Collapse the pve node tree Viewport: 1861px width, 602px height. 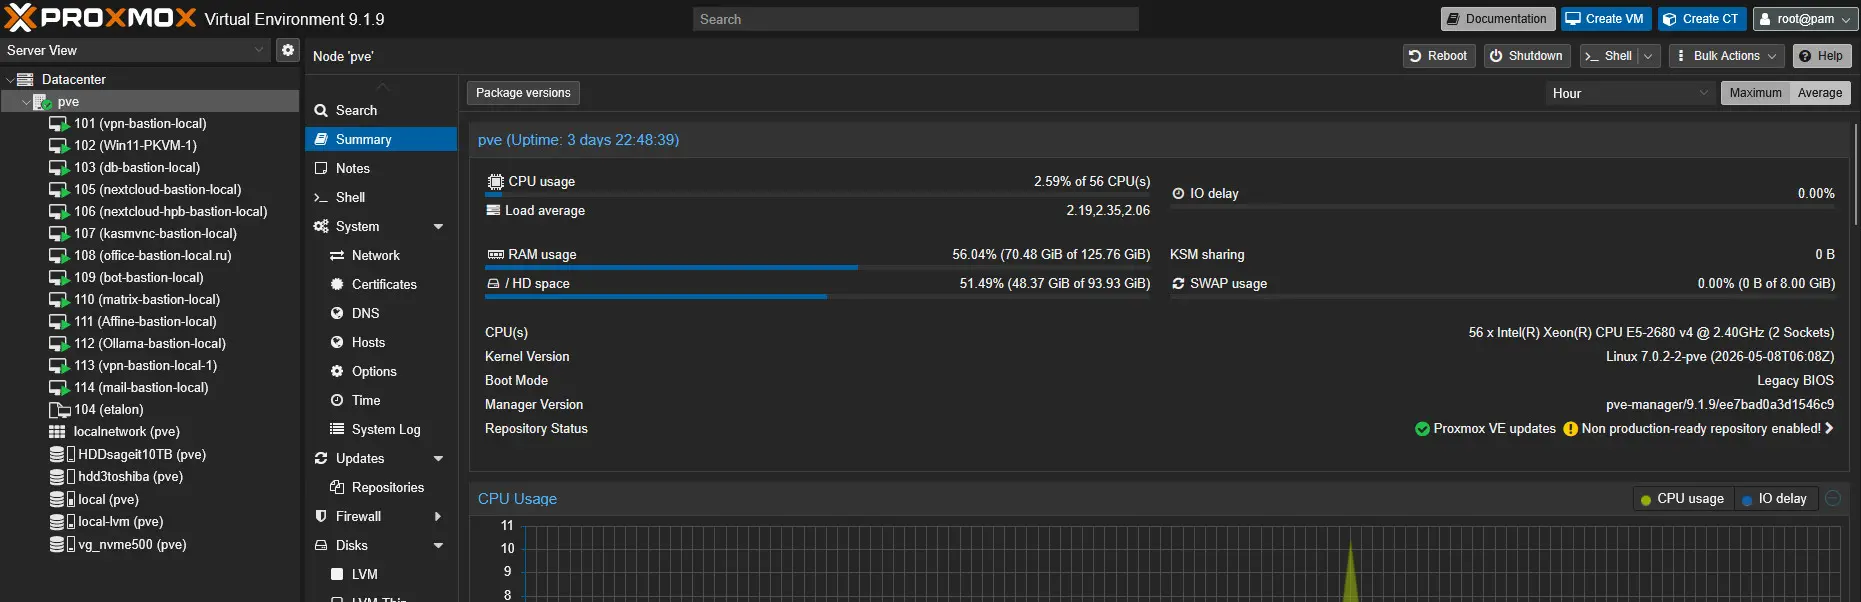[x=26, y=102]
